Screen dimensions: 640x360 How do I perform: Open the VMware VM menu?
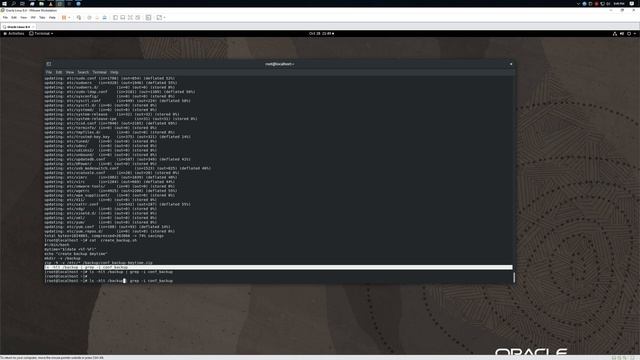click(x=33, y=18)
